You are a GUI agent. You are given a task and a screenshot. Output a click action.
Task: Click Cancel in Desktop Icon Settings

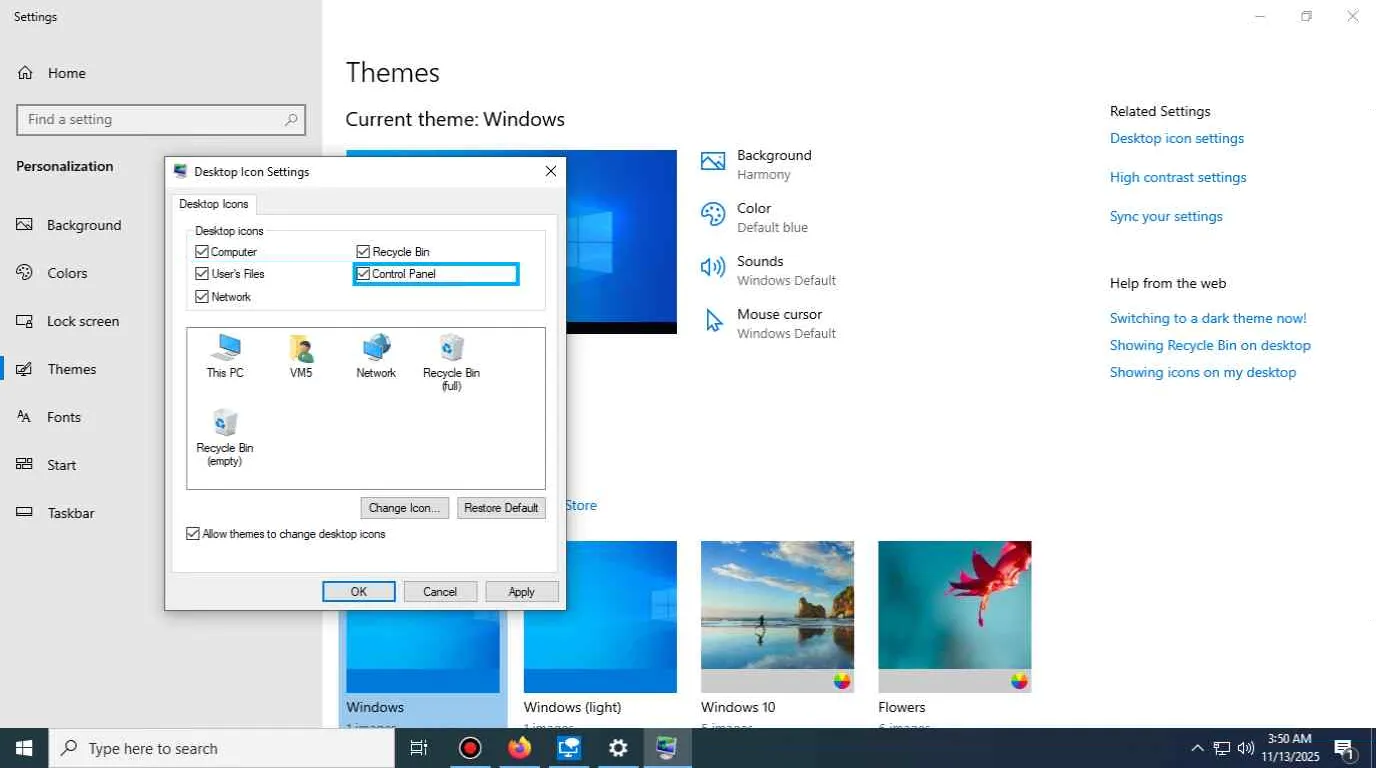click(x=440, y=592)
